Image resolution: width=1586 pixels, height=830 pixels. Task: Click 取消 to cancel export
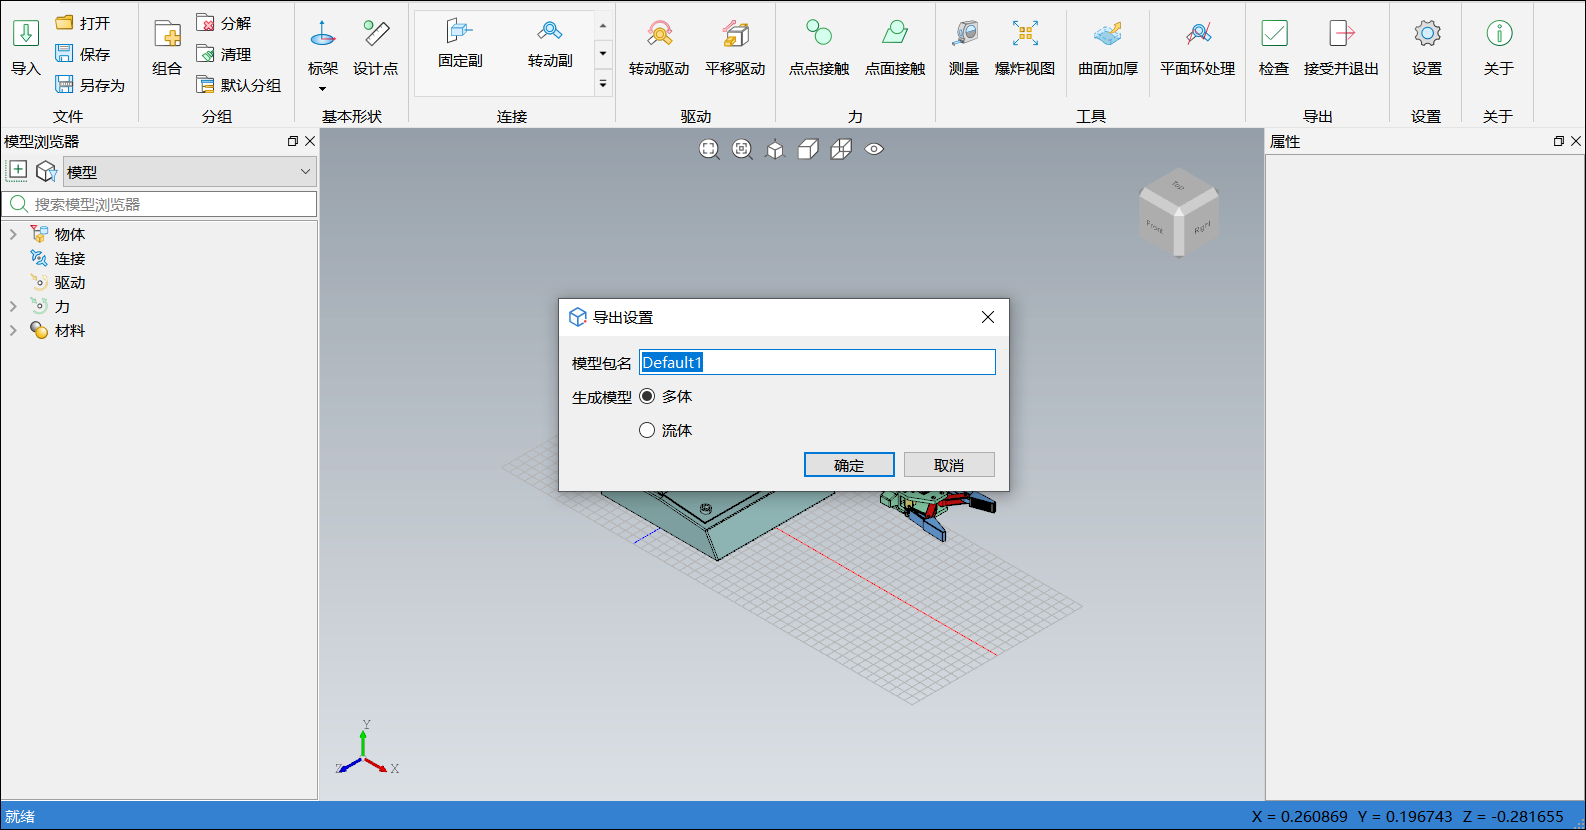(x=949, y=465)
